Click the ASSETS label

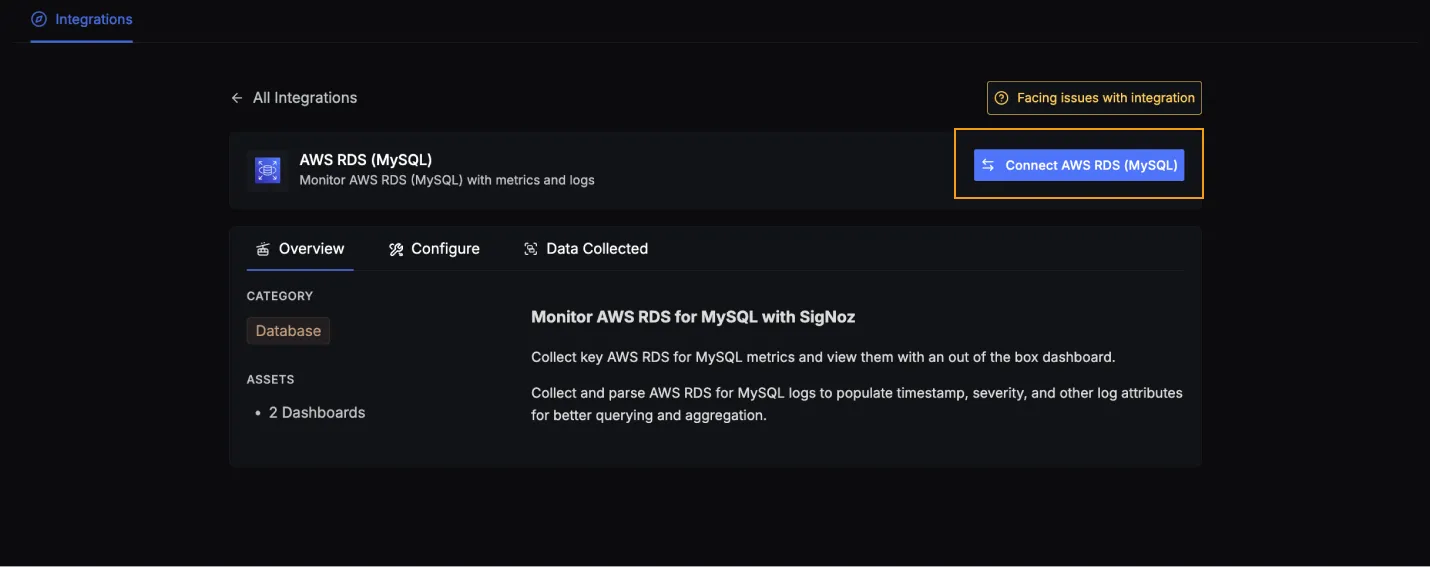click(270, 380)
